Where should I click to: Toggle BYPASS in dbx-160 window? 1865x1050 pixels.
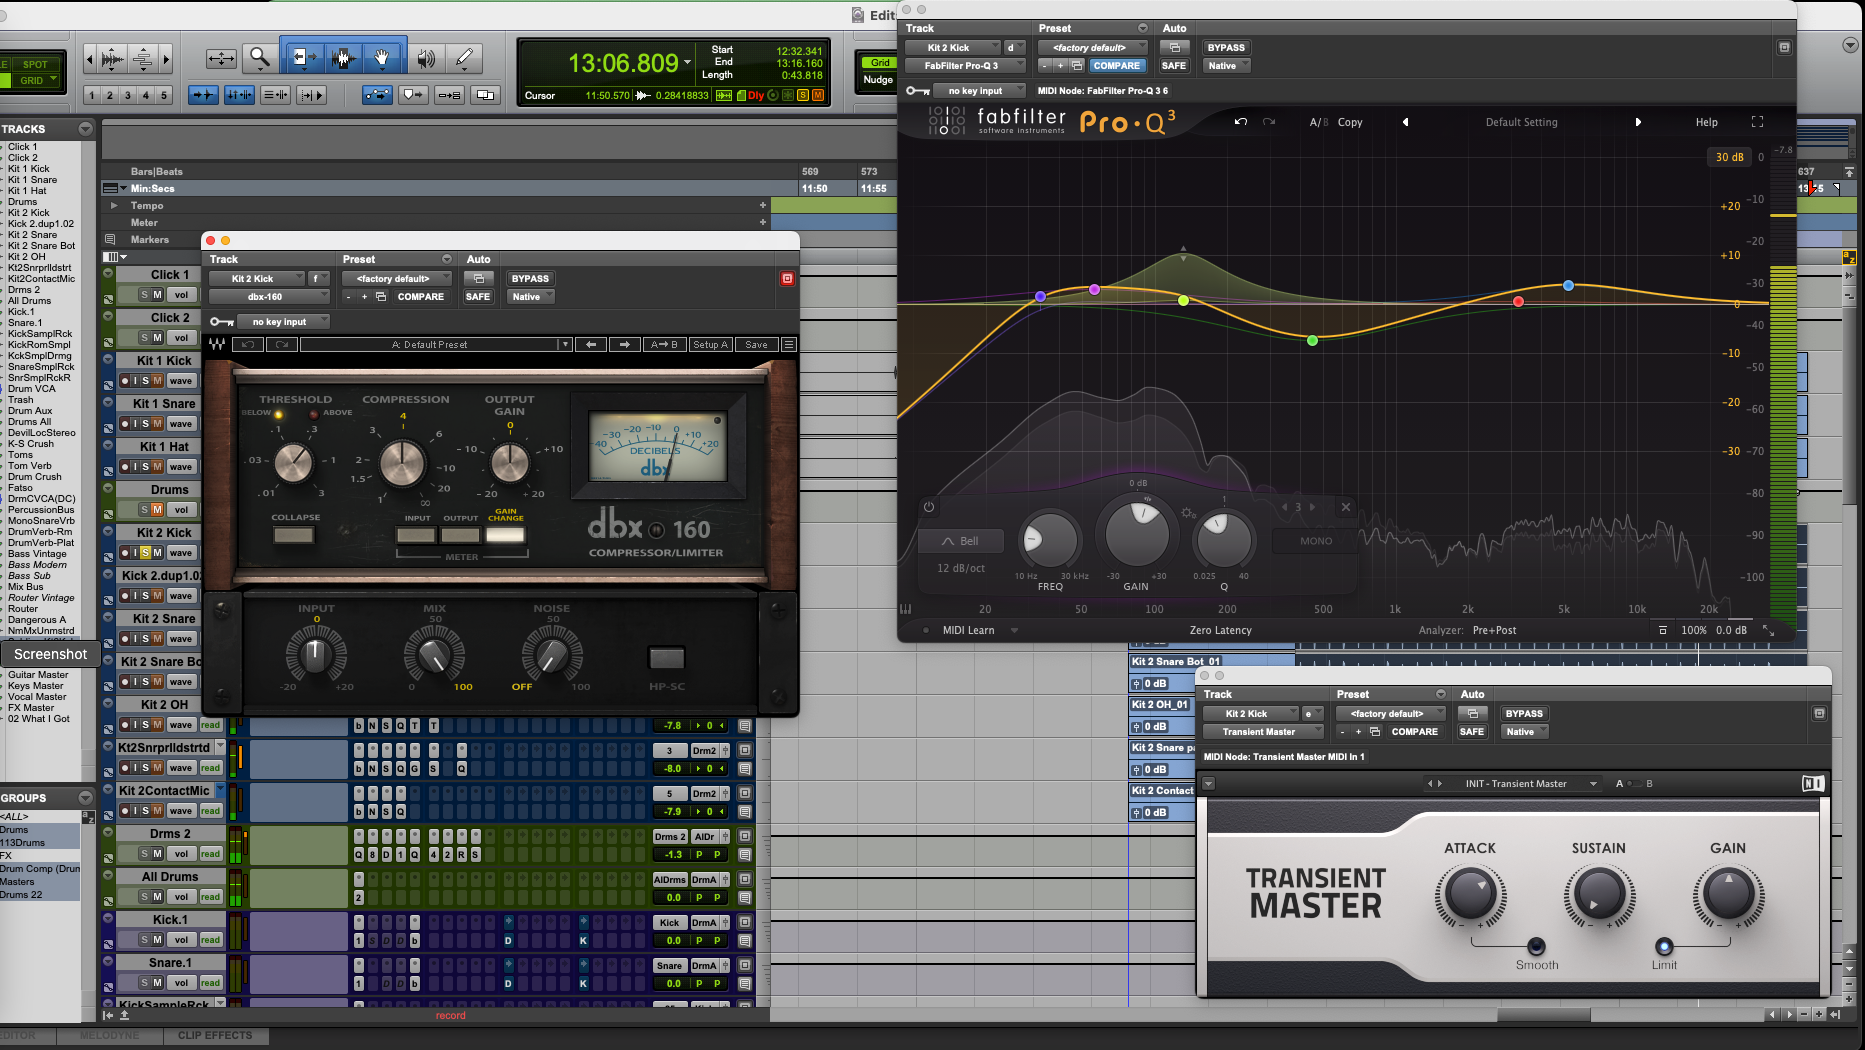coord(530,279)
